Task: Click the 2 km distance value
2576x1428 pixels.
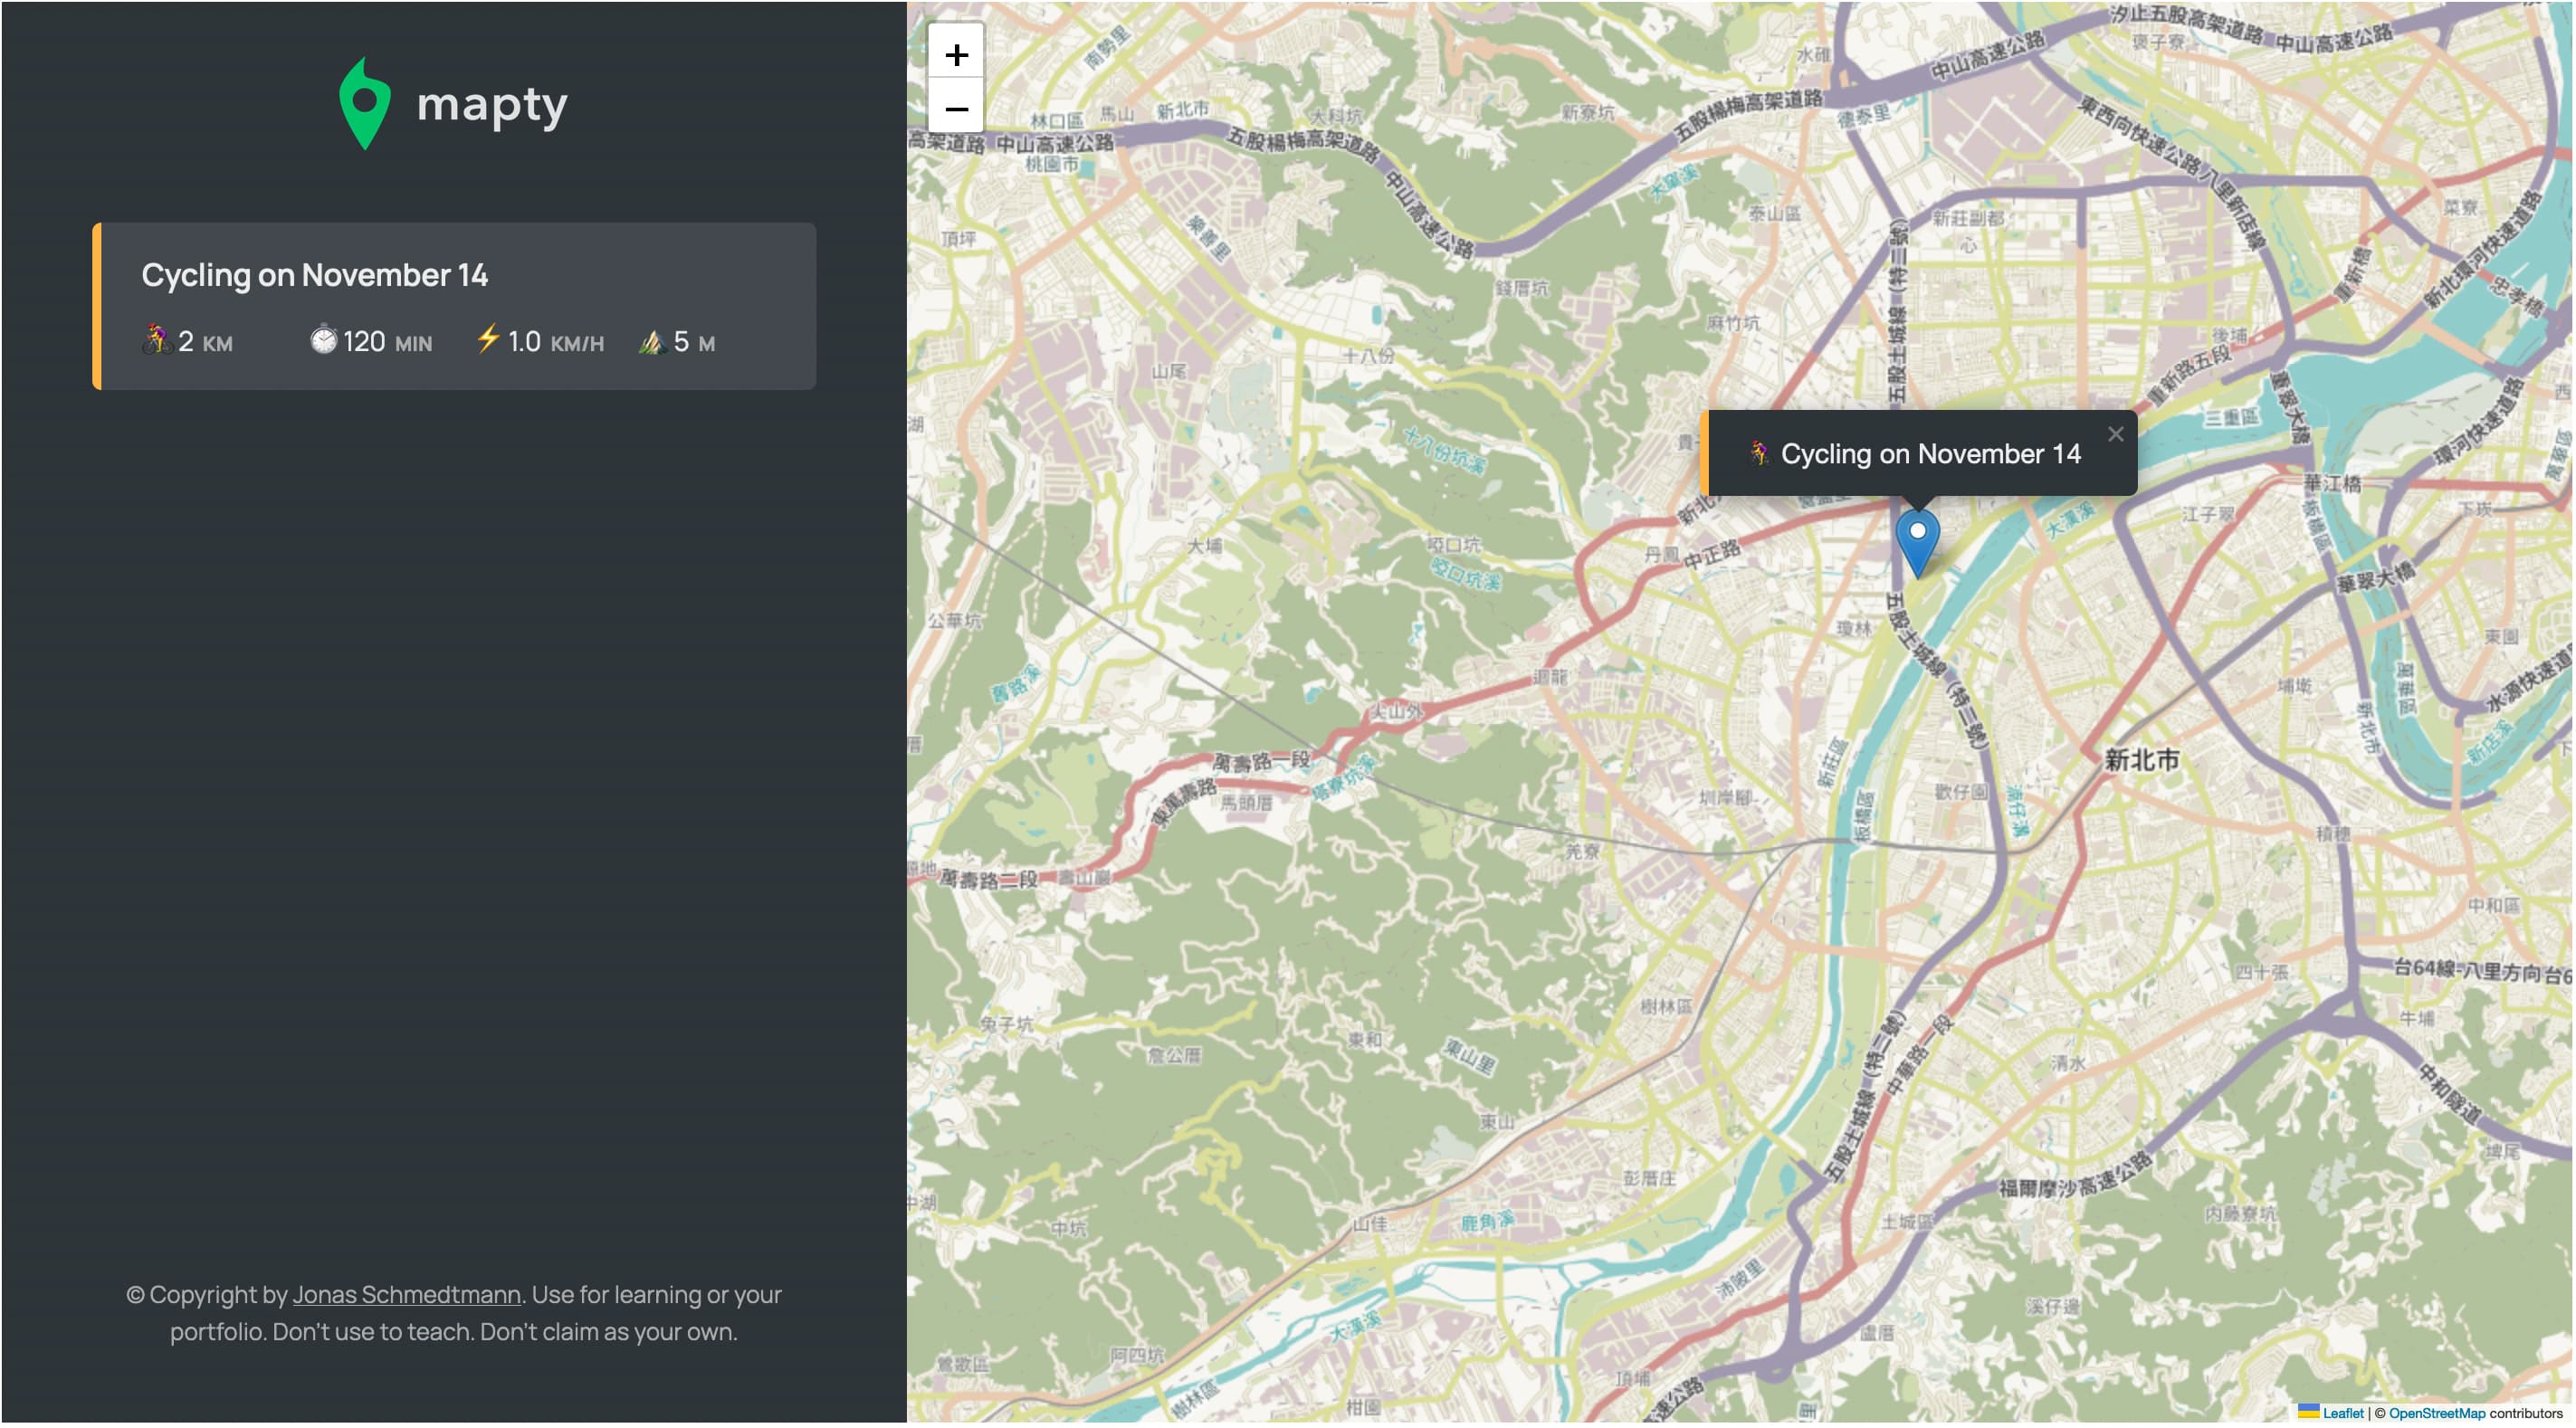Action: [204, 341]
